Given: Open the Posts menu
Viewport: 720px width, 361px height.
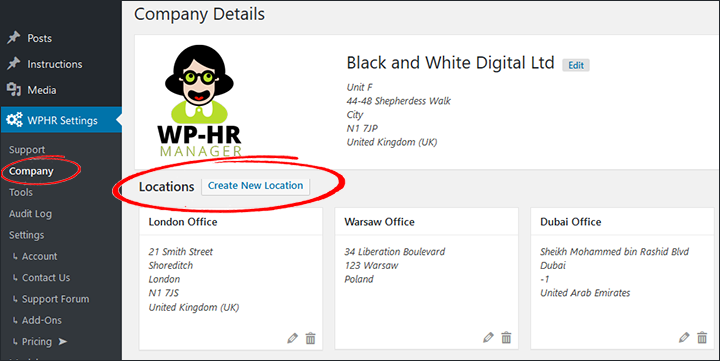Looking at the screenshot, I should pyautogui.click(x=39, y=38).
